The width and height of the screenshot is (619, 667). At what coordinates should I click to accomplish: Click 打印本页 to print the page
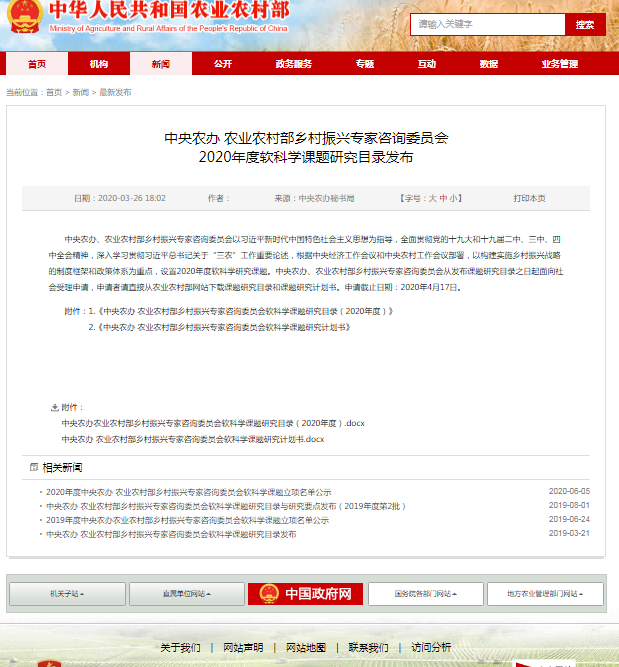529,198
